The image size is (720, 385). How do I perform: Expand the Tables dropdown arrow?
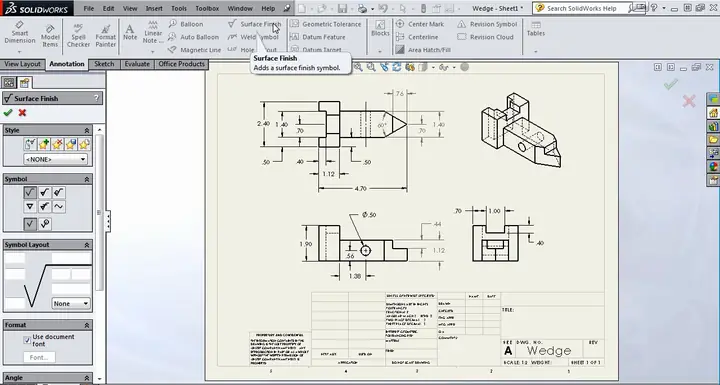pos(535,51)
